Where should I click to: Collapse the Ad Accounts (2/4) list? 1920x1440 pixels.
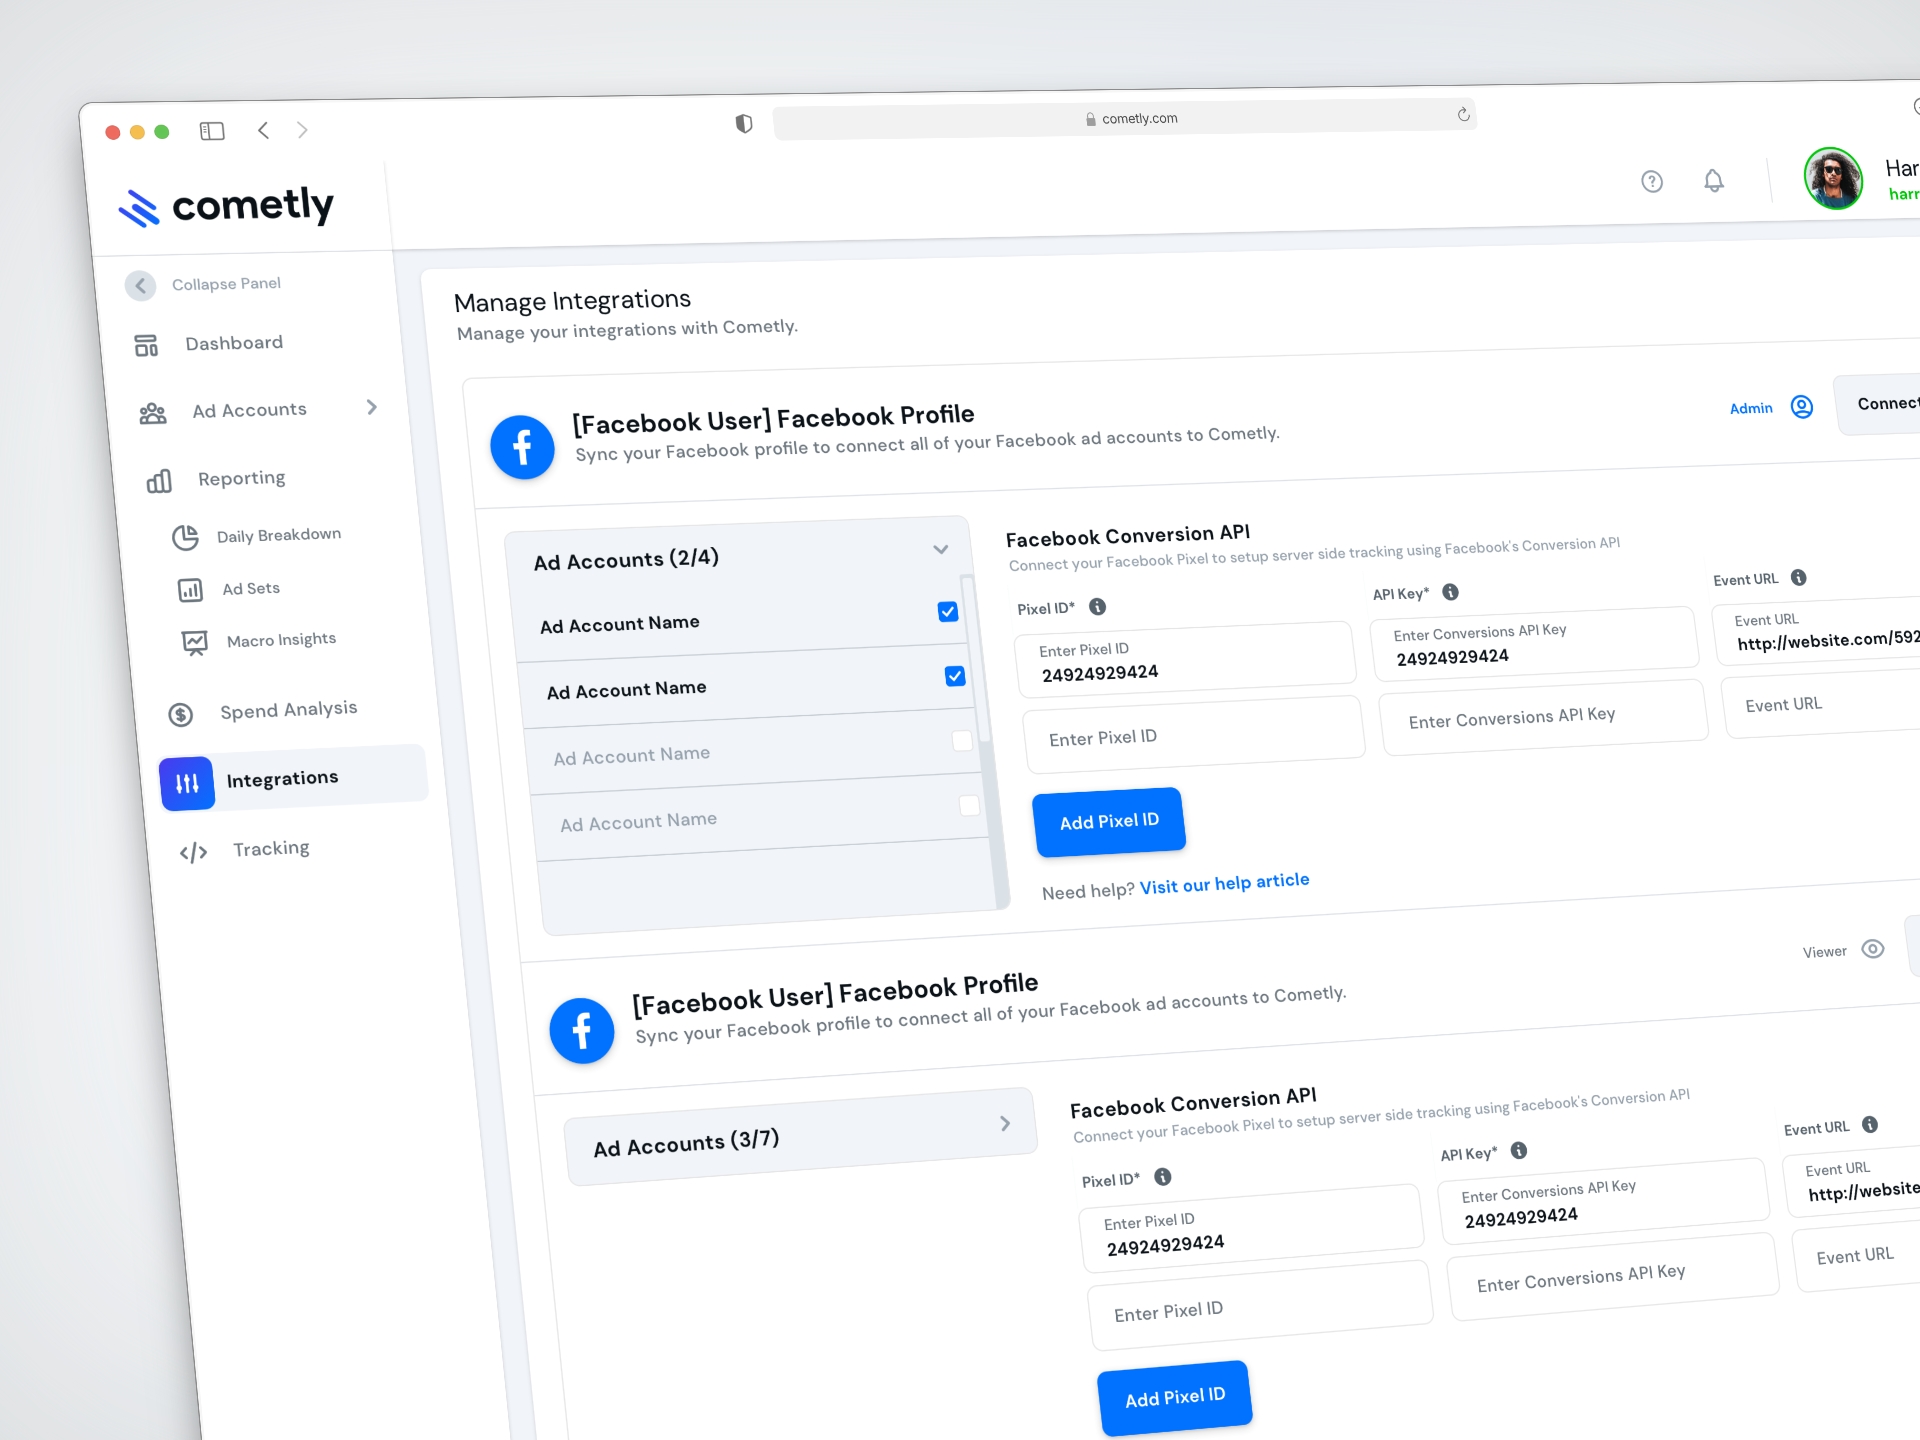(940, 549)
